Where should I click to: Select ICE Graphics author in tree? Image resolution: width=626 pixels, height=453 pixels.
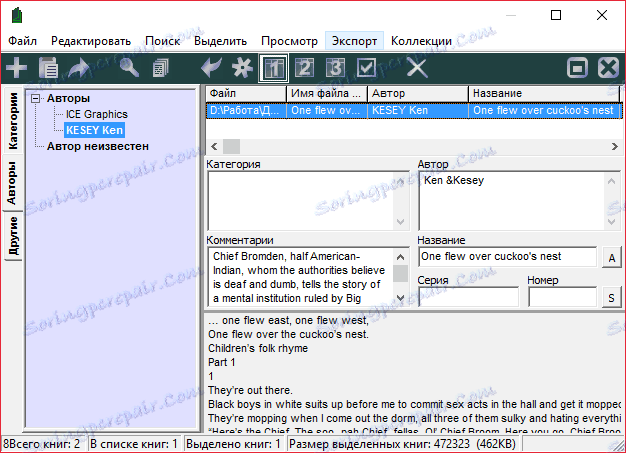[x=97, y=114]
